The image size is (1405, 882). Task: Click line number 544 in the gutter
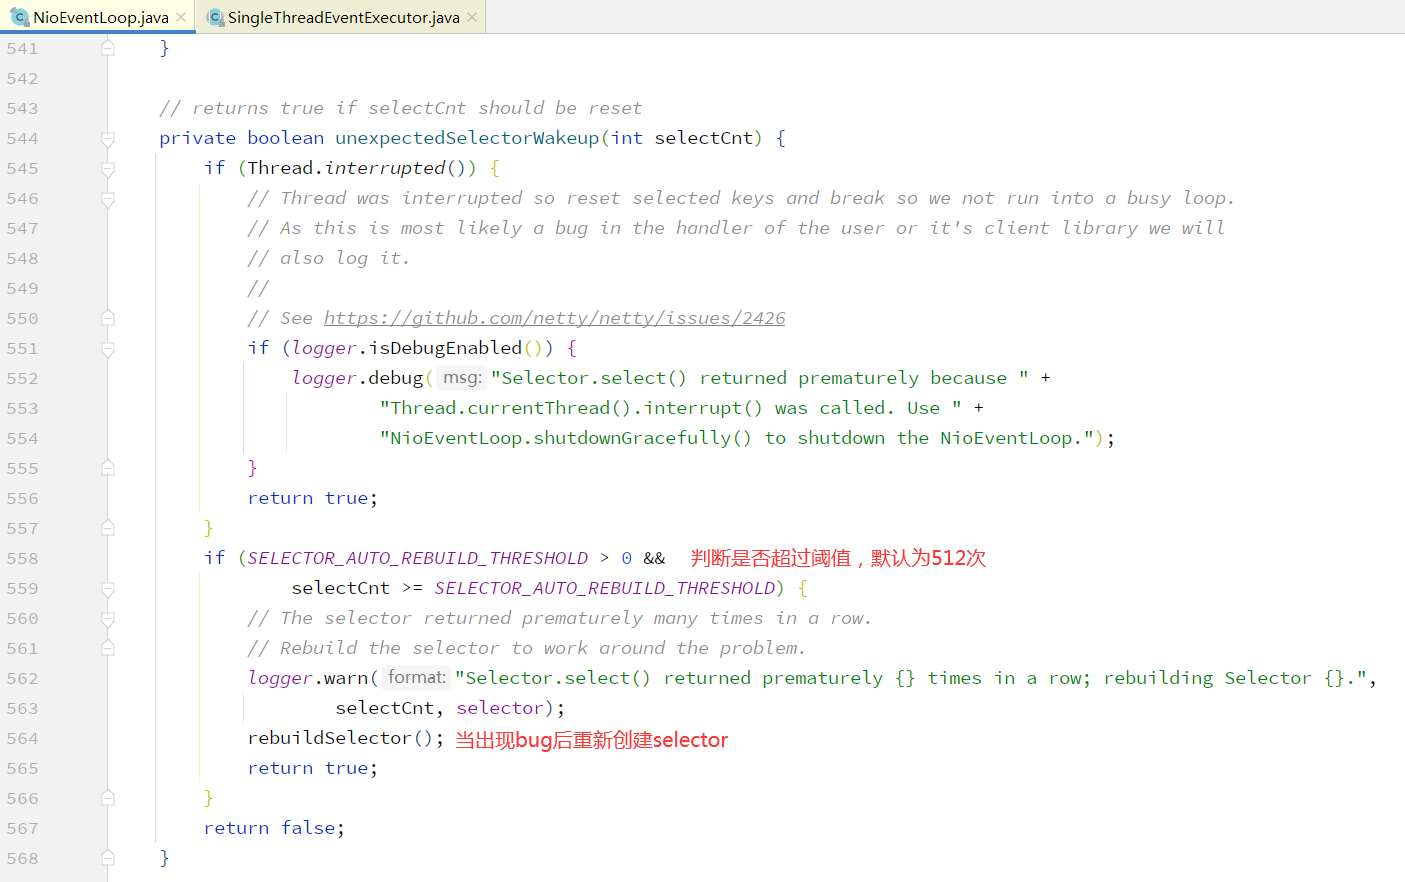pyautogui.click(x=22, y=138)
